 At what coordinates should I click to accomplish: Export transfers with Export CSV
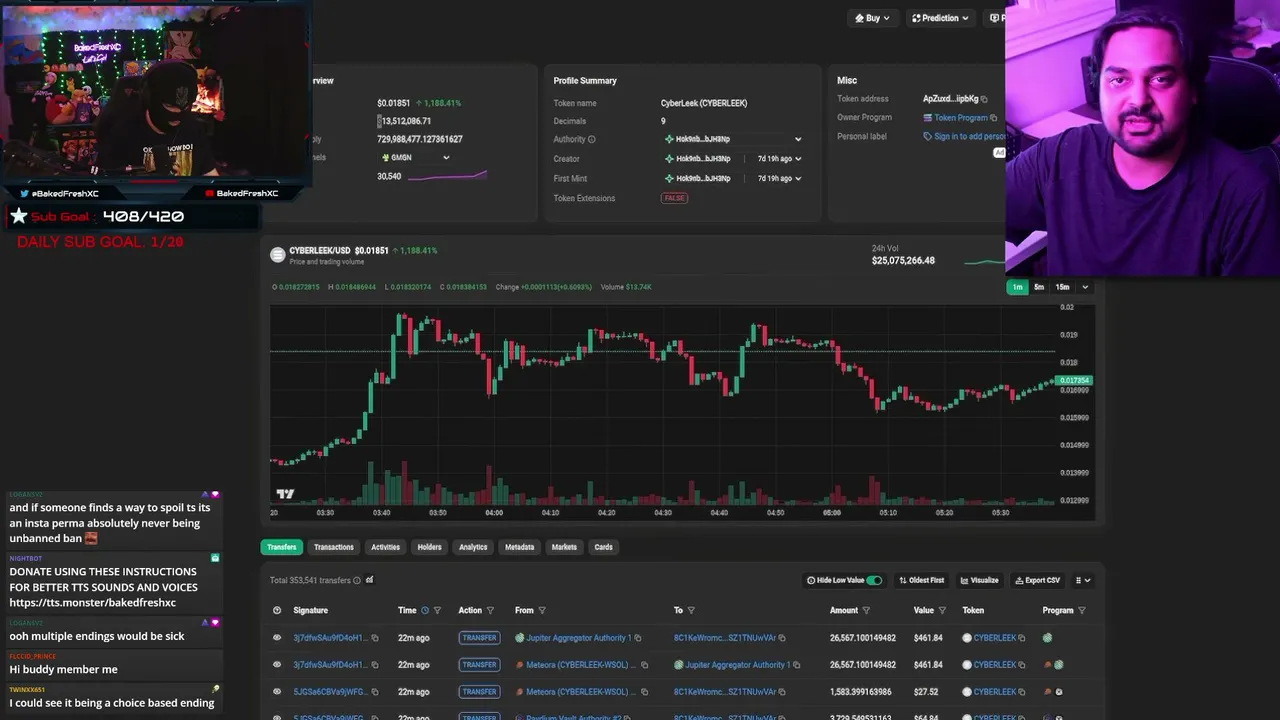(x=1038, y=580)
